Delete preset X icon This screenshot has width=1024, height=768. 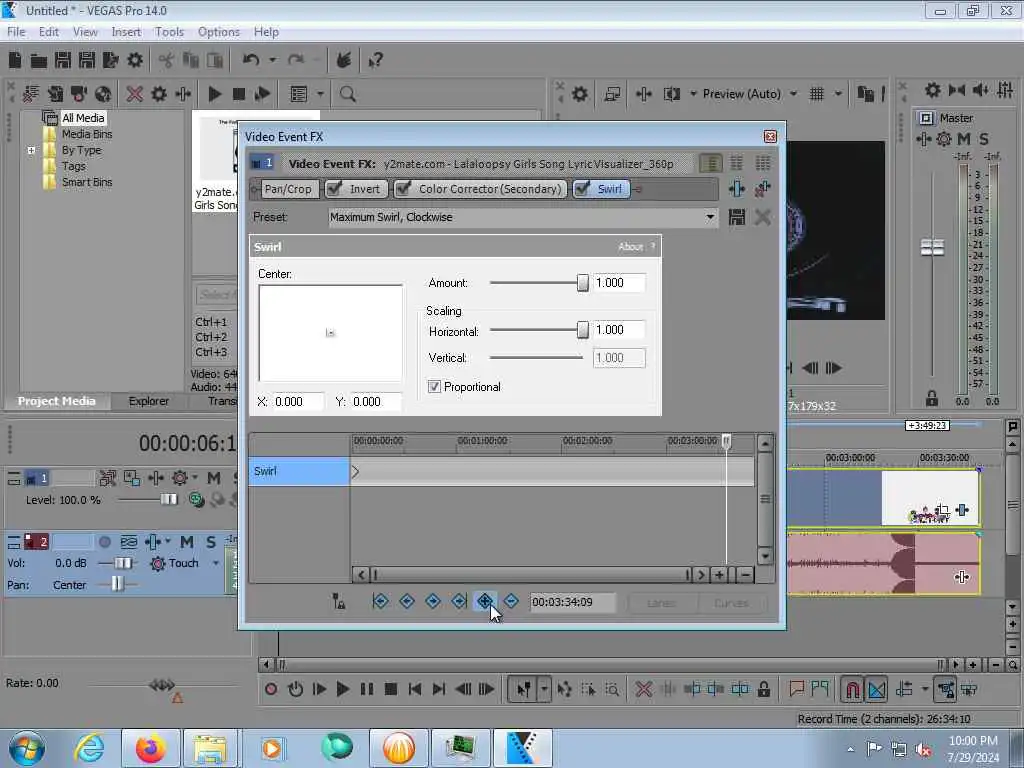click(762, 217)
